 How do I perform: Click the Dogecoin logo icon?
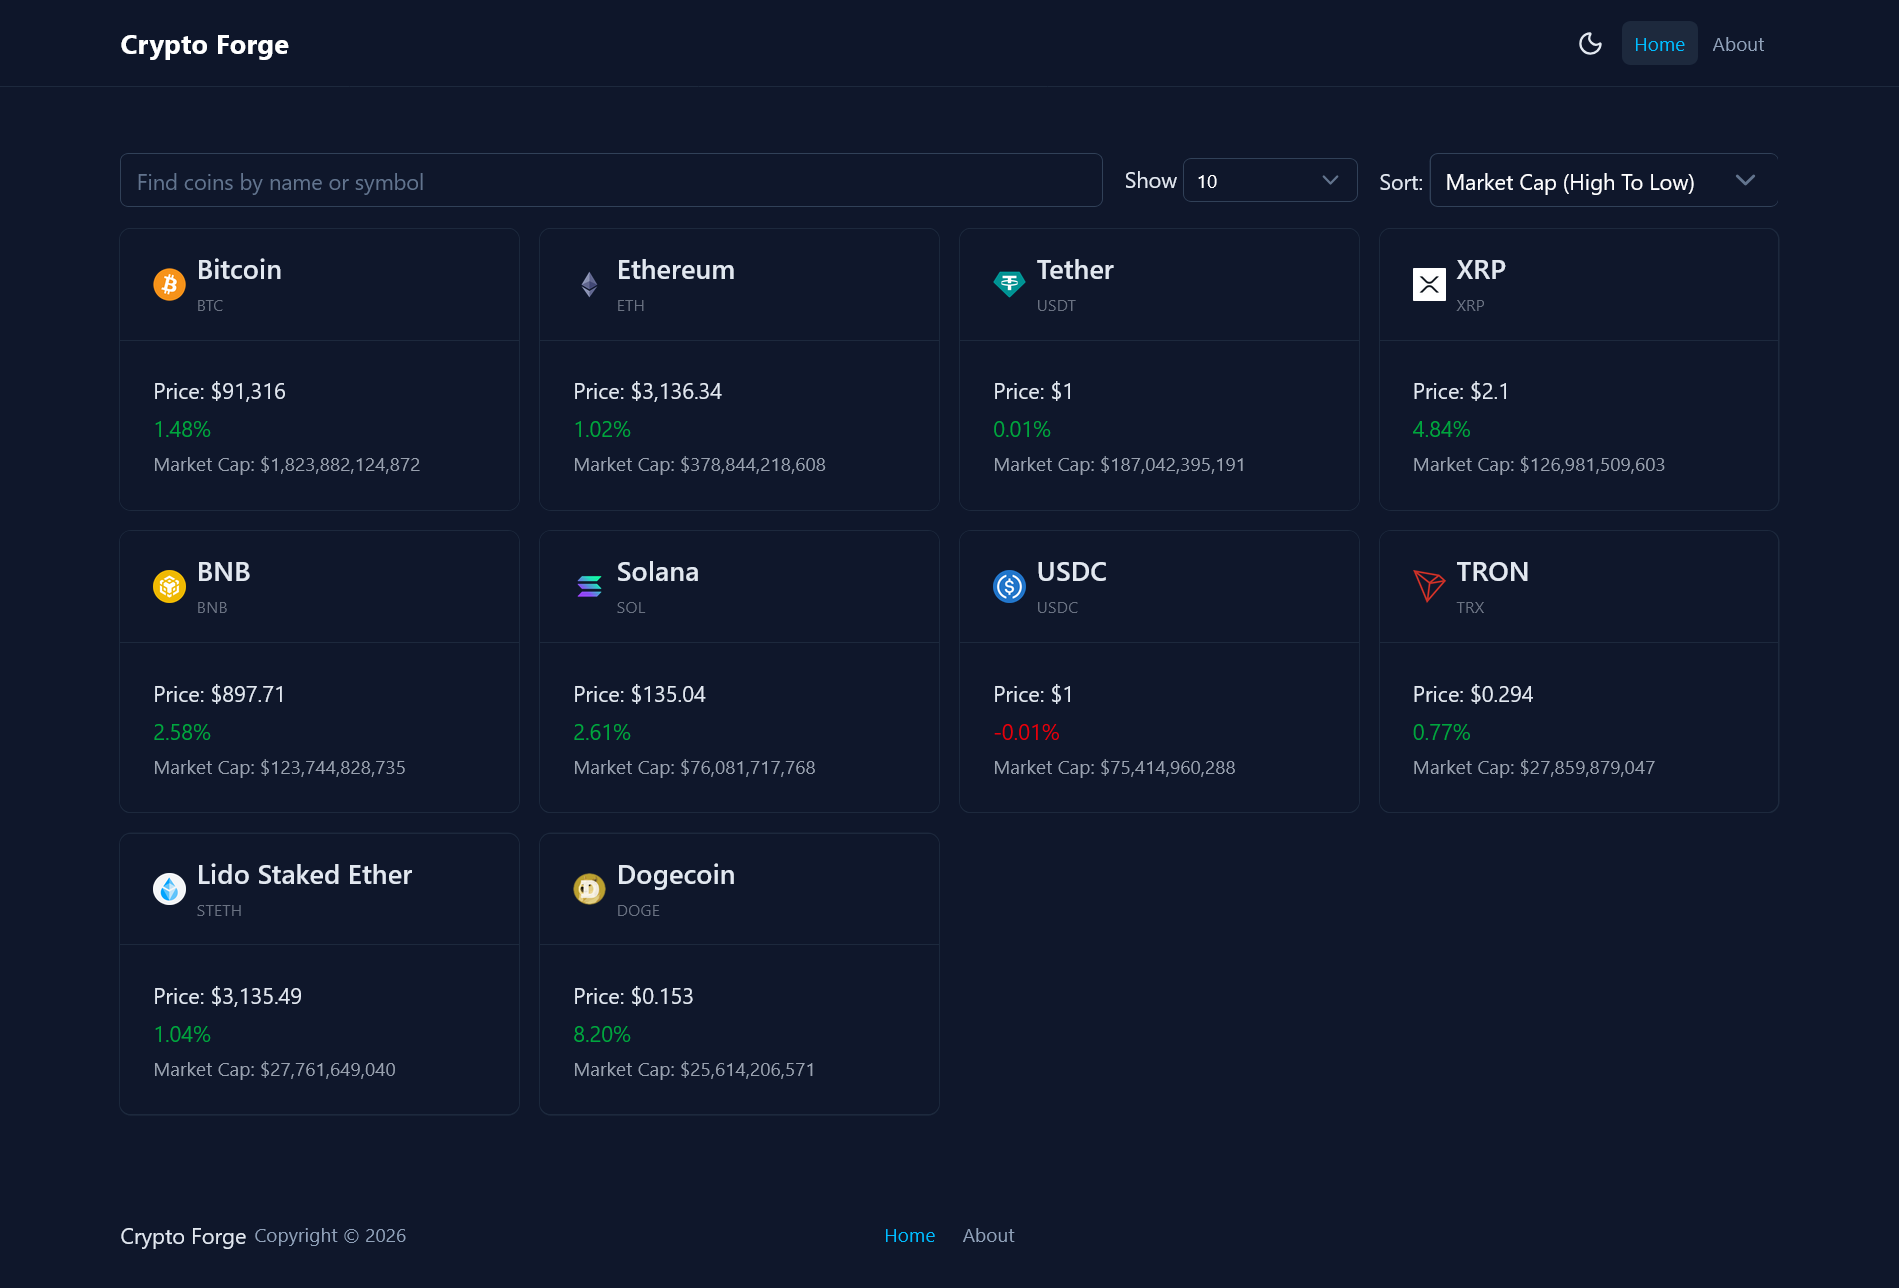[x=589, y=888]
